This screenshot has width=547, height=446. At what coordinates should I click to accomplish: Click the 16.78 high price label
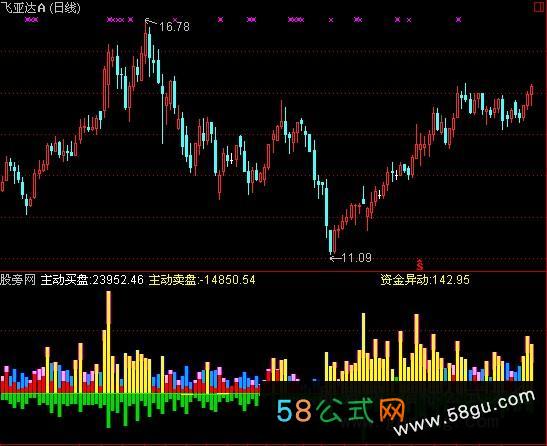pos(174,27)
